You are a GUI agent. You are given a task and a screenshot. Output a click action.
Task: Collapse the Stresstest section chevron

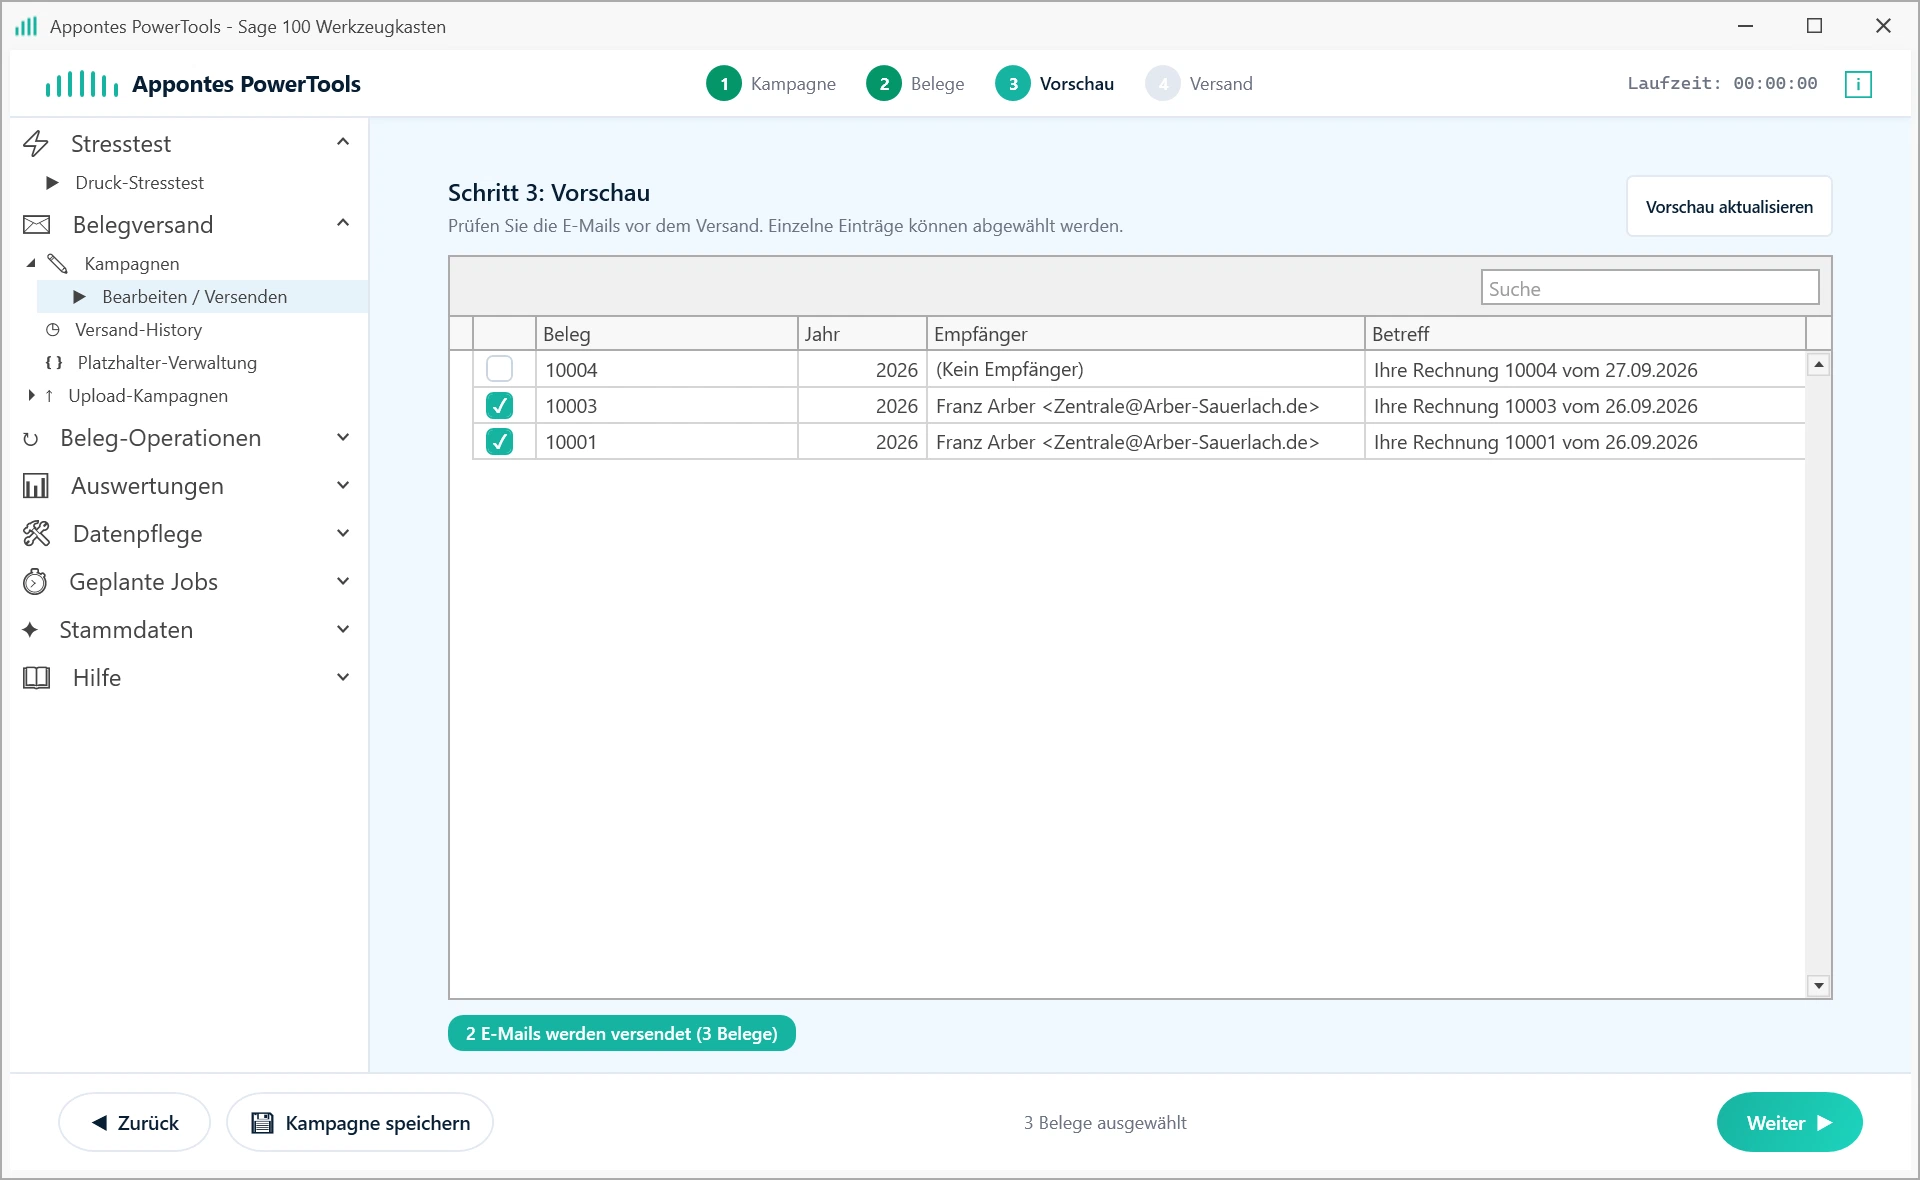click(343, 142)
